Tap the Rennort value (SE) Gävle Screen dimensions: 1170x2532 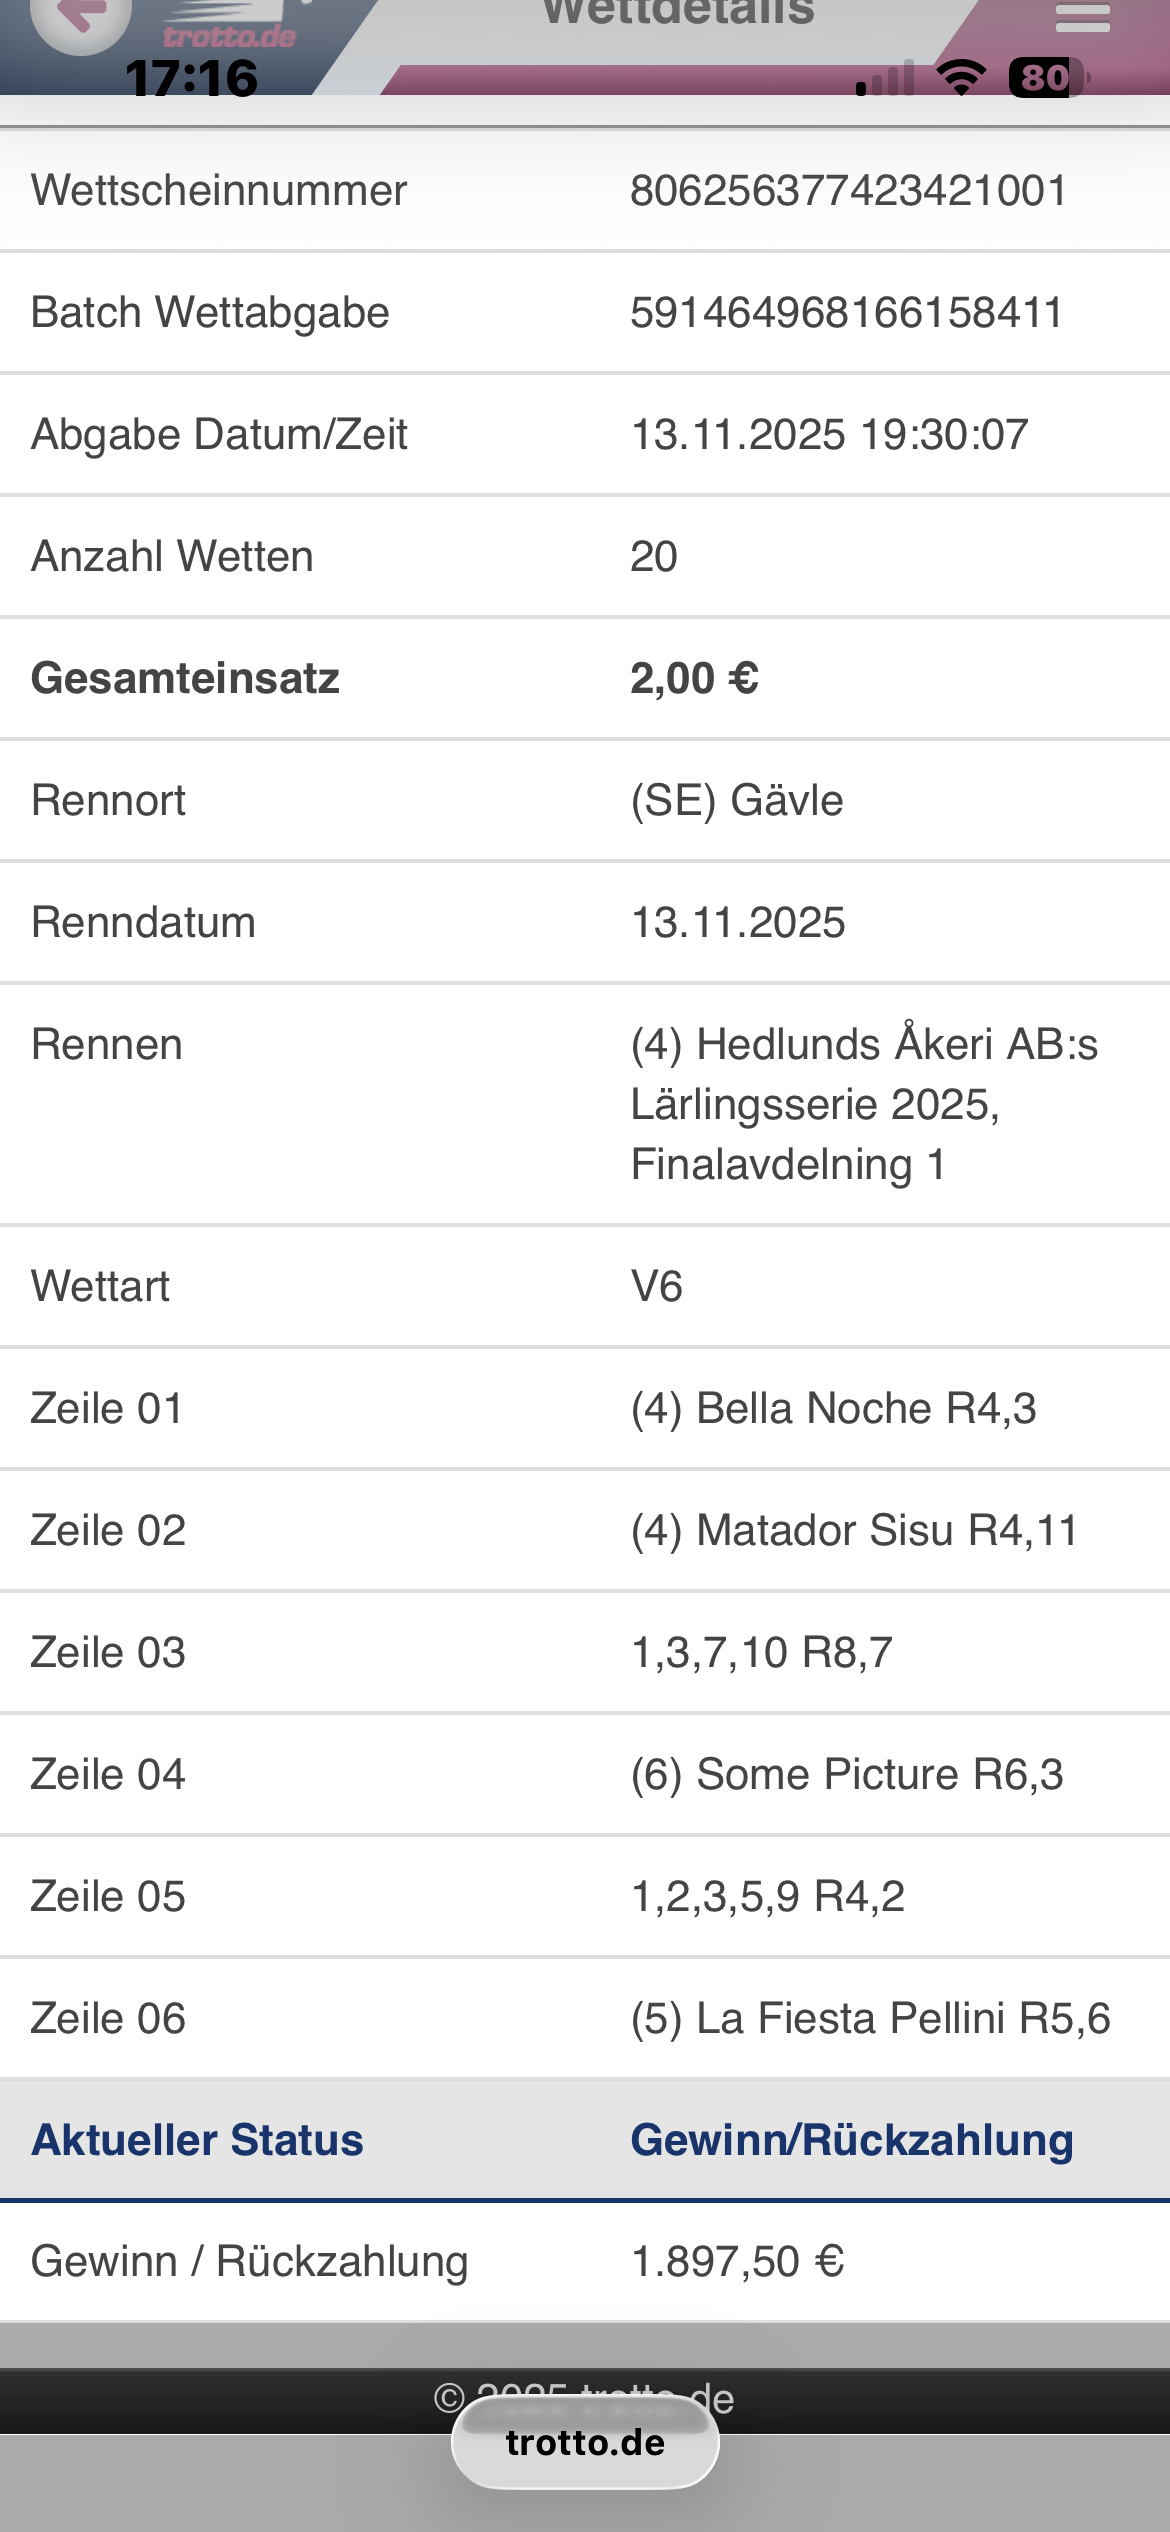[x=737, y=800]
